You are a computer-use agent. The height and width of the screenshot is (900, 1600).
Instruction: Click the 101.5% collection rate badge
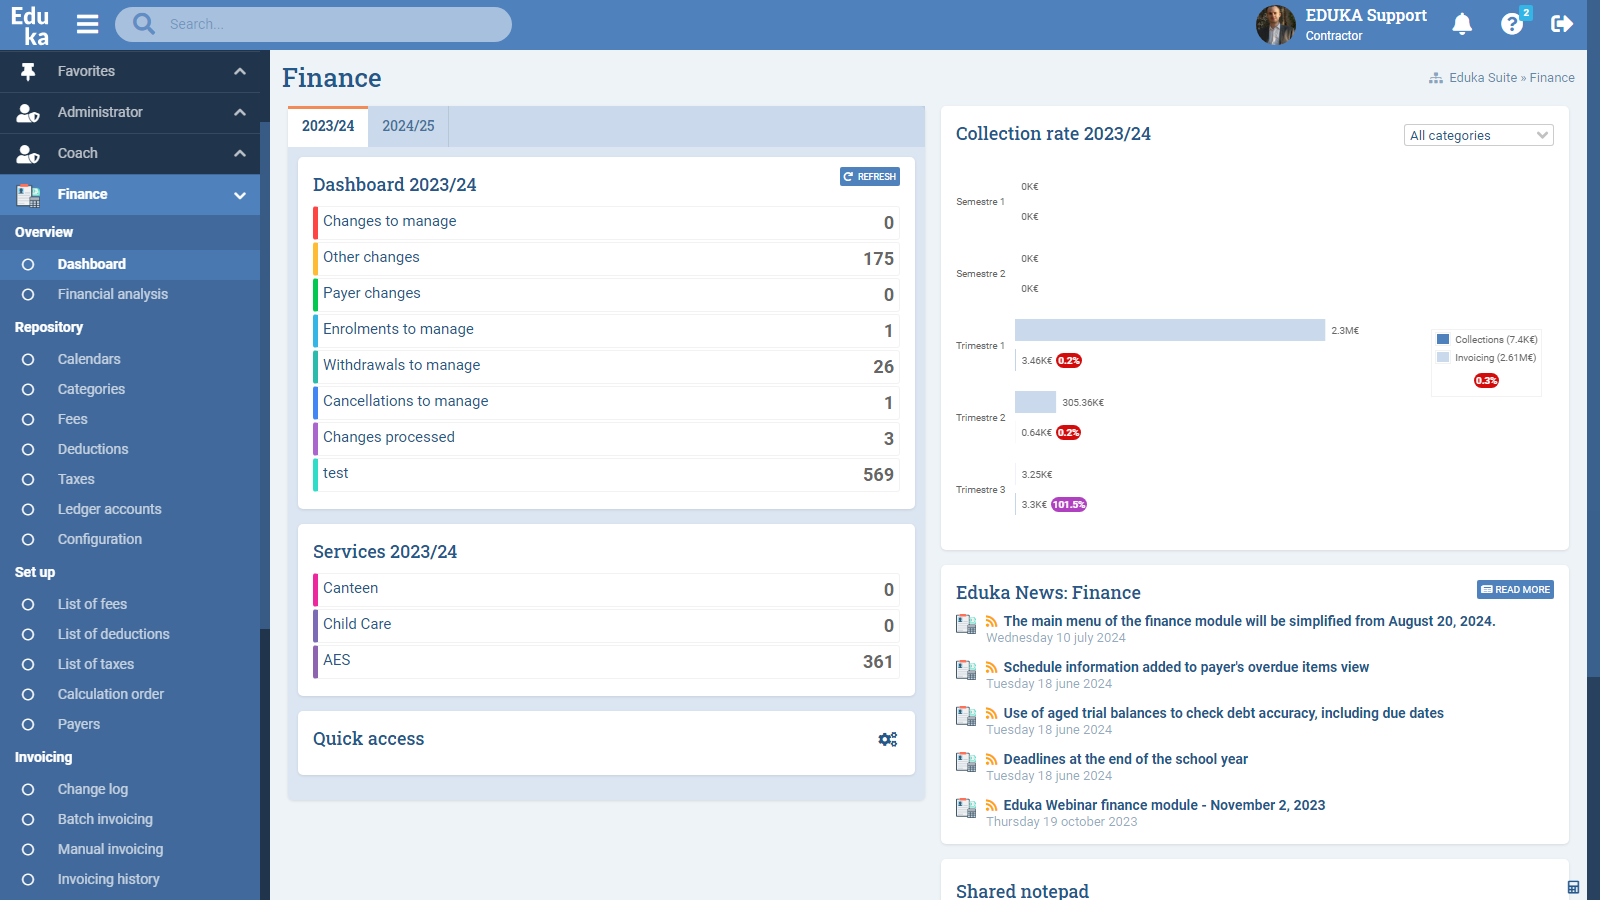pos(1069,505)
